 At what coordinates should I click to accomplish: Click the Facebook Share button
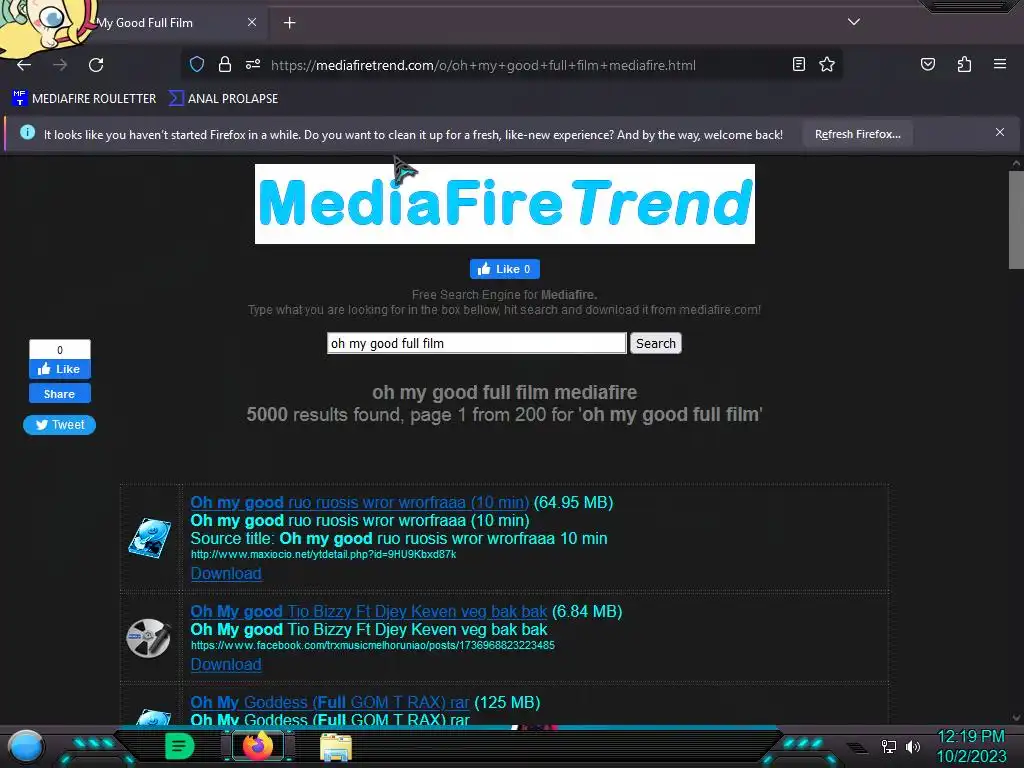[x=59, y=394]
